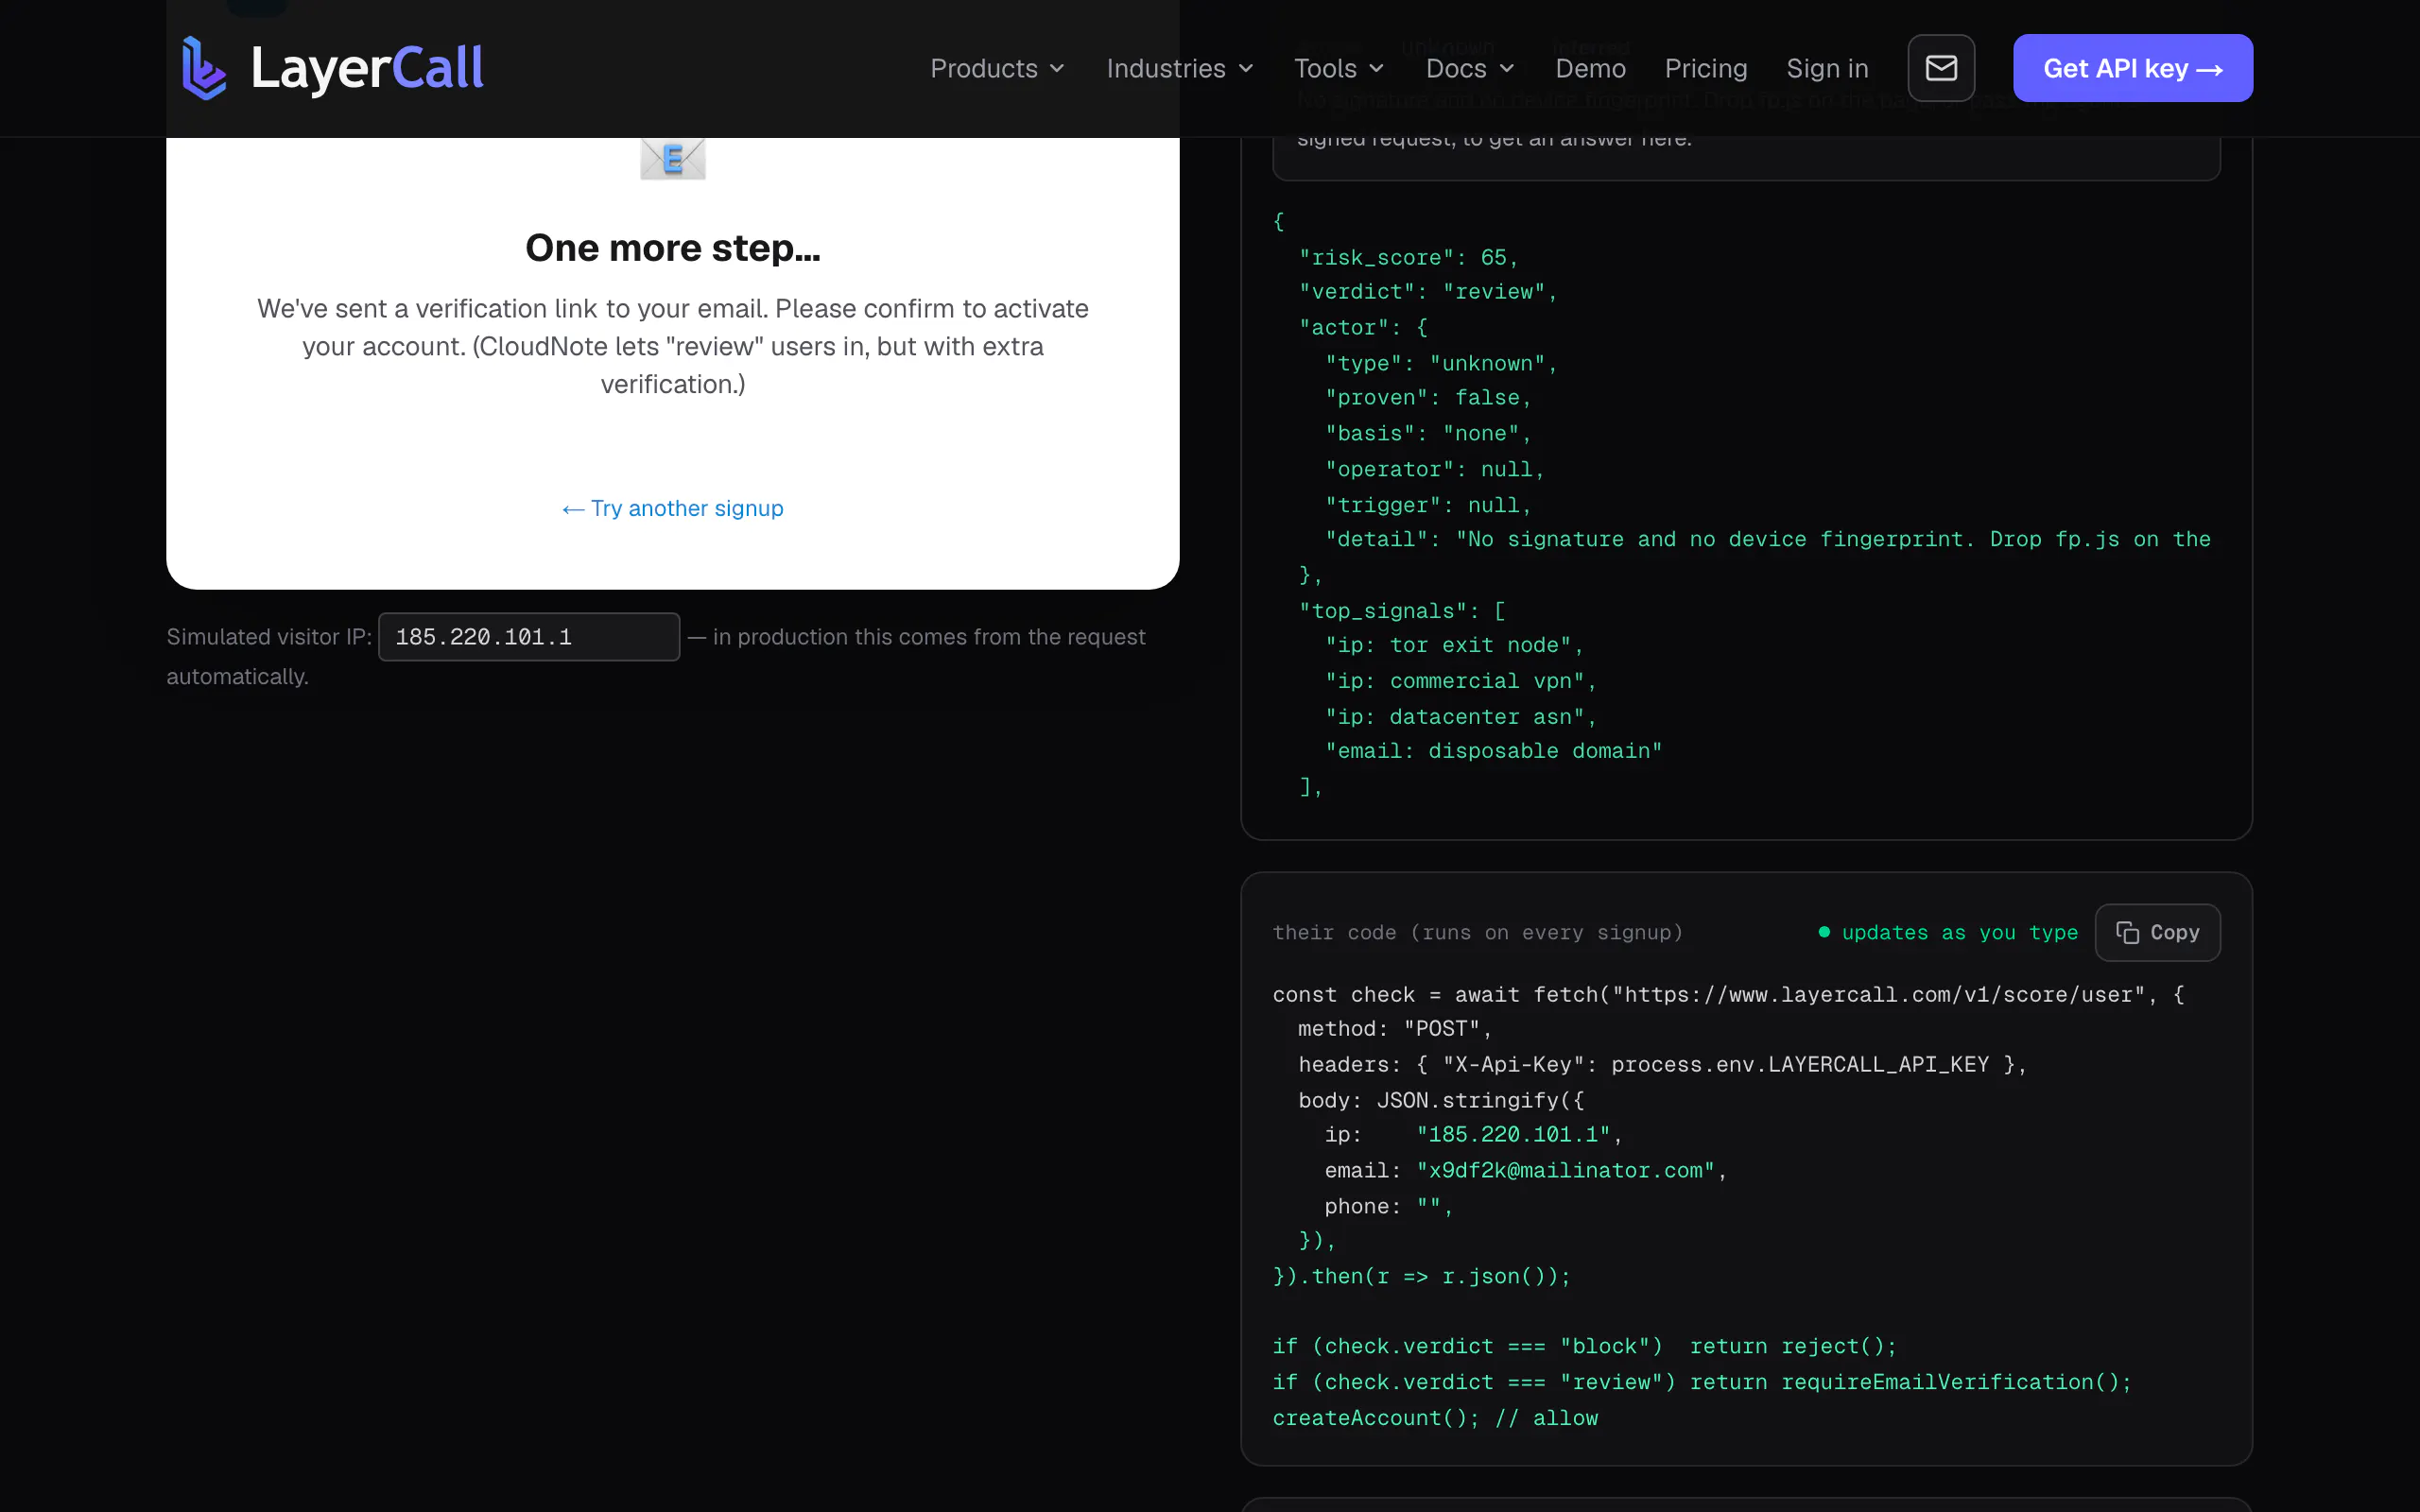Viewport: 2420px width, 1512px height.
Task: Click the "One more step..." heading
Action: [673, 248]
